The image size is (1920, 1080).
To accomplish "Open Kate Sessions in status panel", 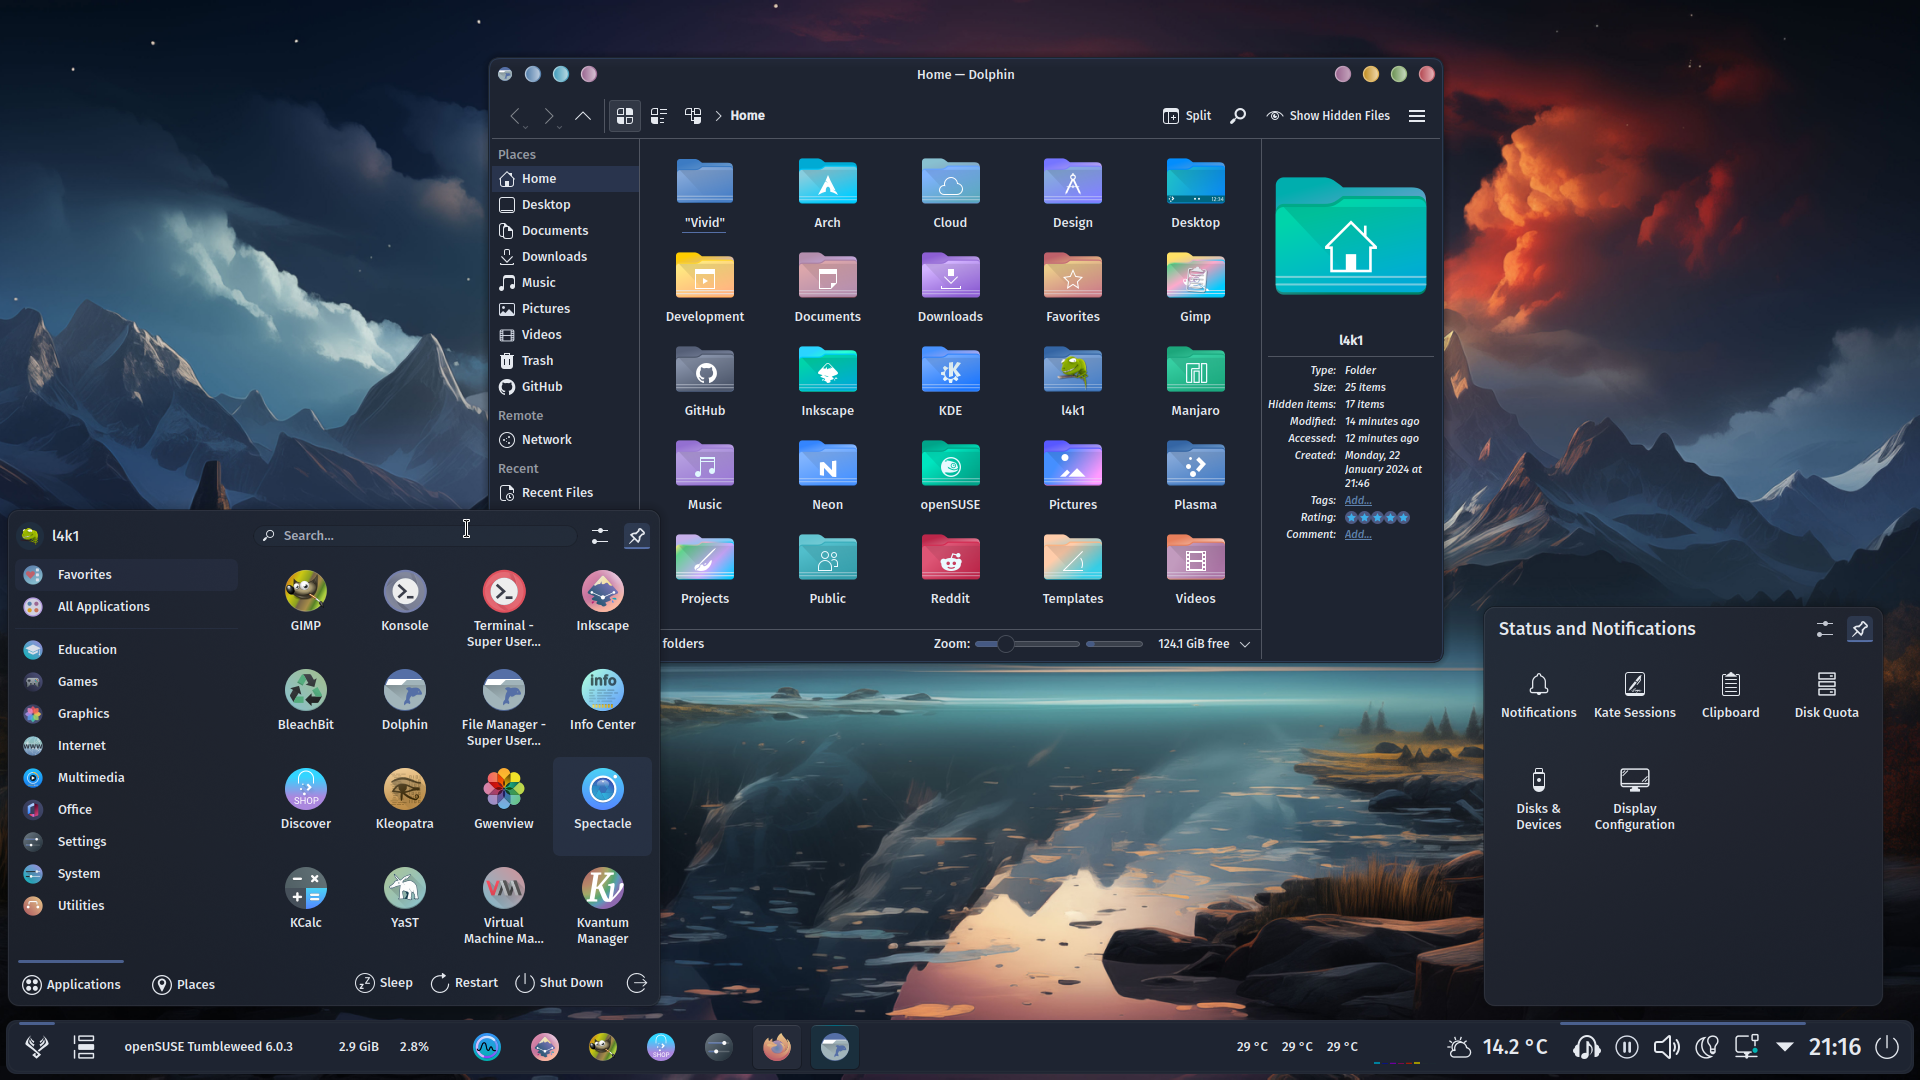I will (1634, 695).
